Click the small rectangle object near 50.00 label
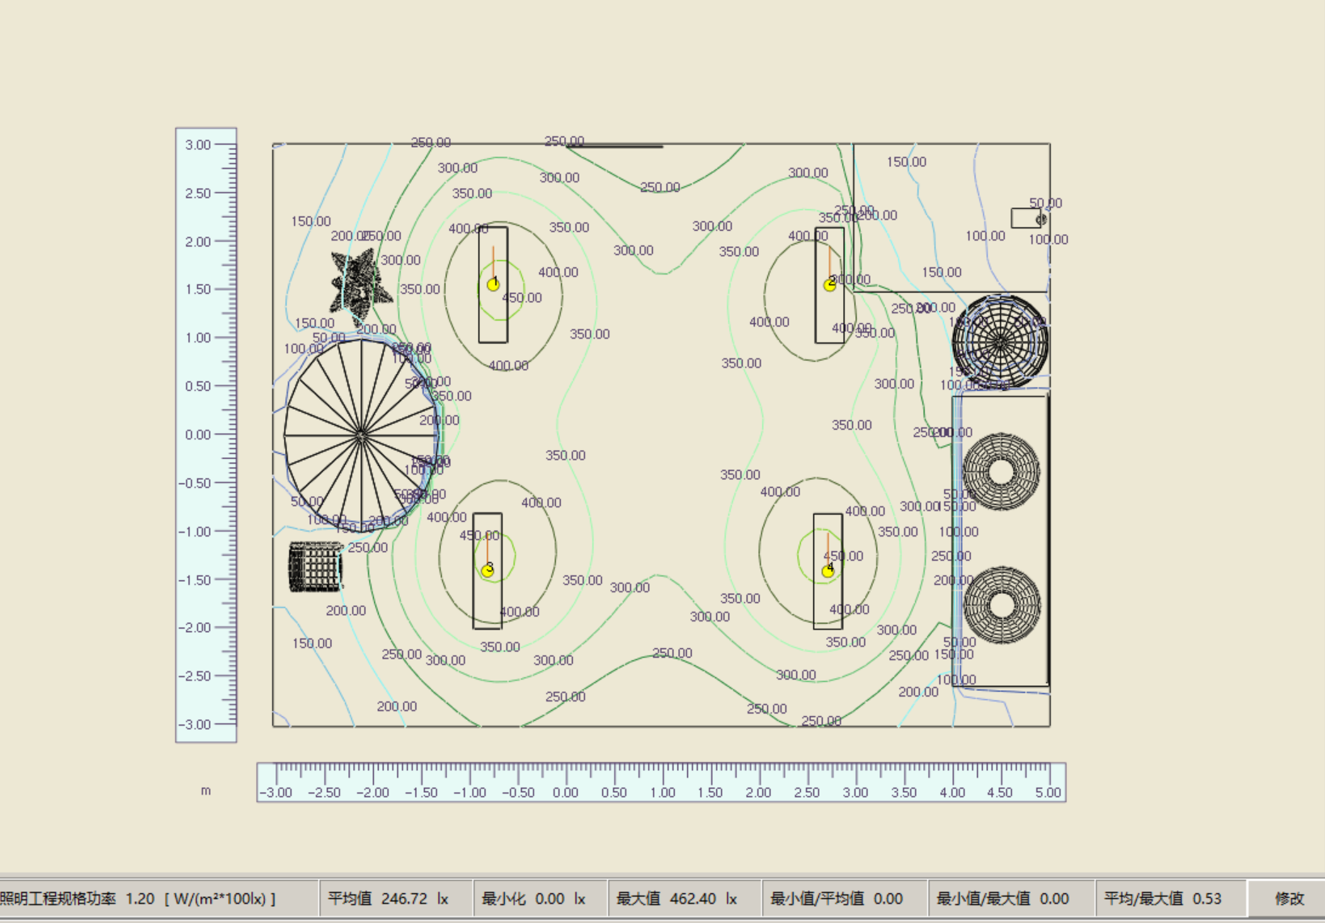The height and width of the screenshot is (923, 1327). (x=1025, y=218)
